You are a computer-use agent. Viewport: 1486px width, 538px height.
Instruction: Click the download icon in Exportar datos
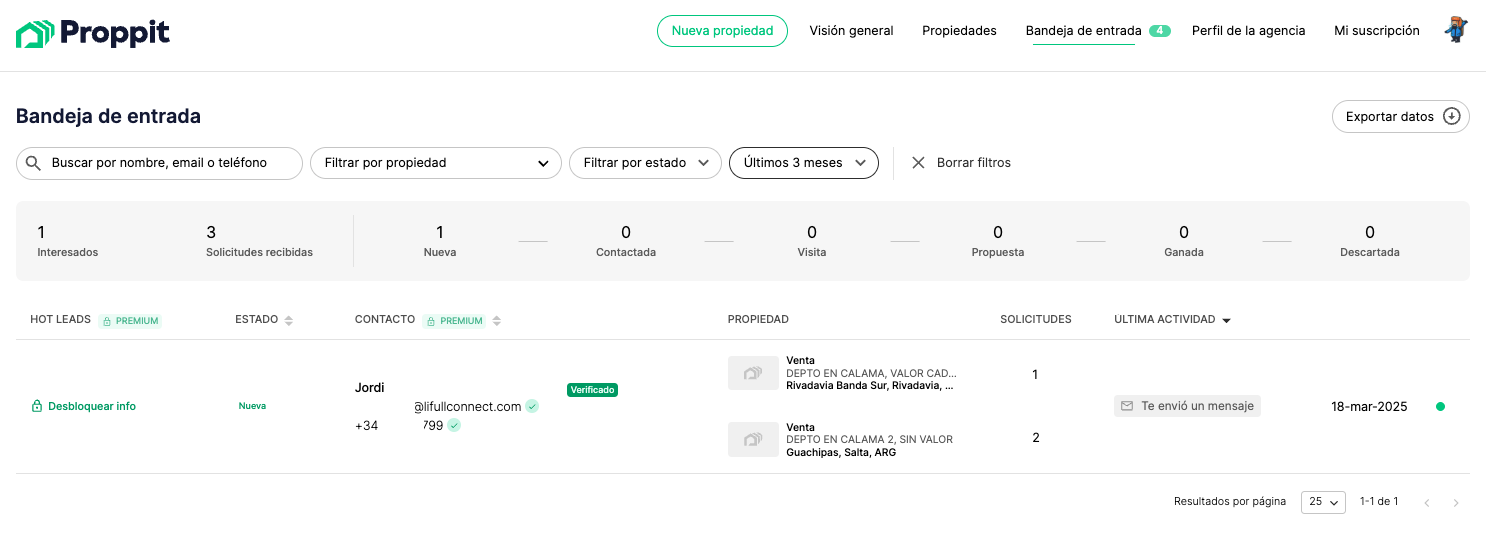tap(1452, 117)
